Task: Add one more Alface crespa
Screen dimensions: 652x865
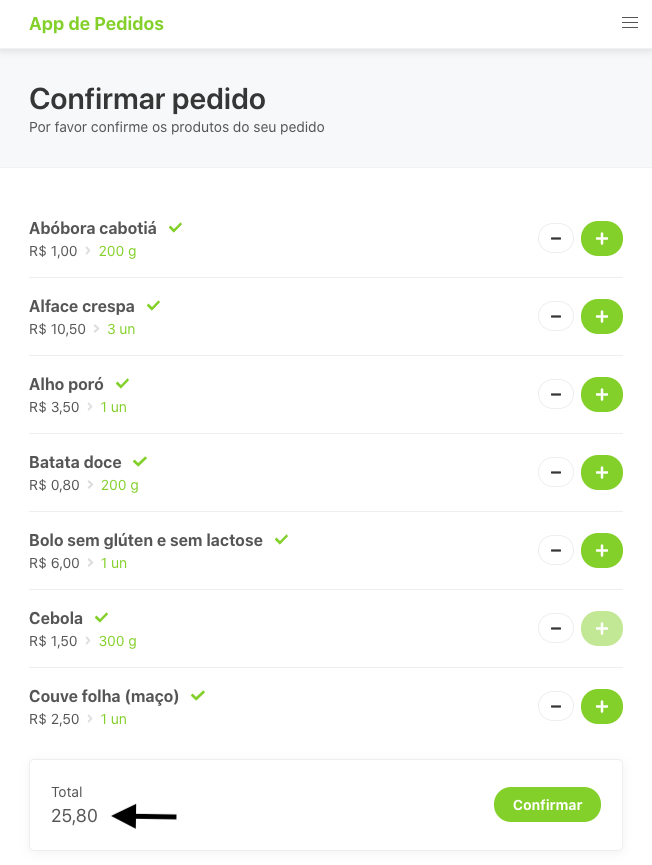Action: pos(602,317)
